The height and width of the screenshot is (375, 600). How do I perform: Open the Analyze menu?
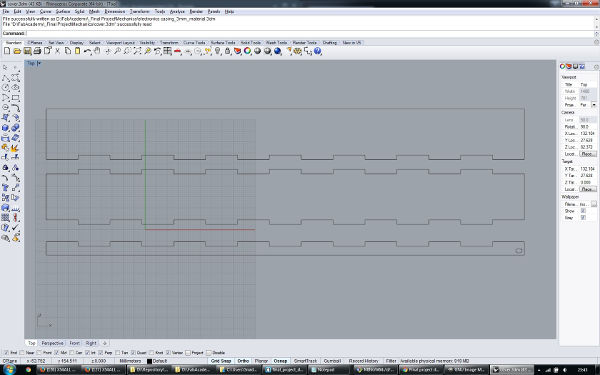[x=177, y=11]
